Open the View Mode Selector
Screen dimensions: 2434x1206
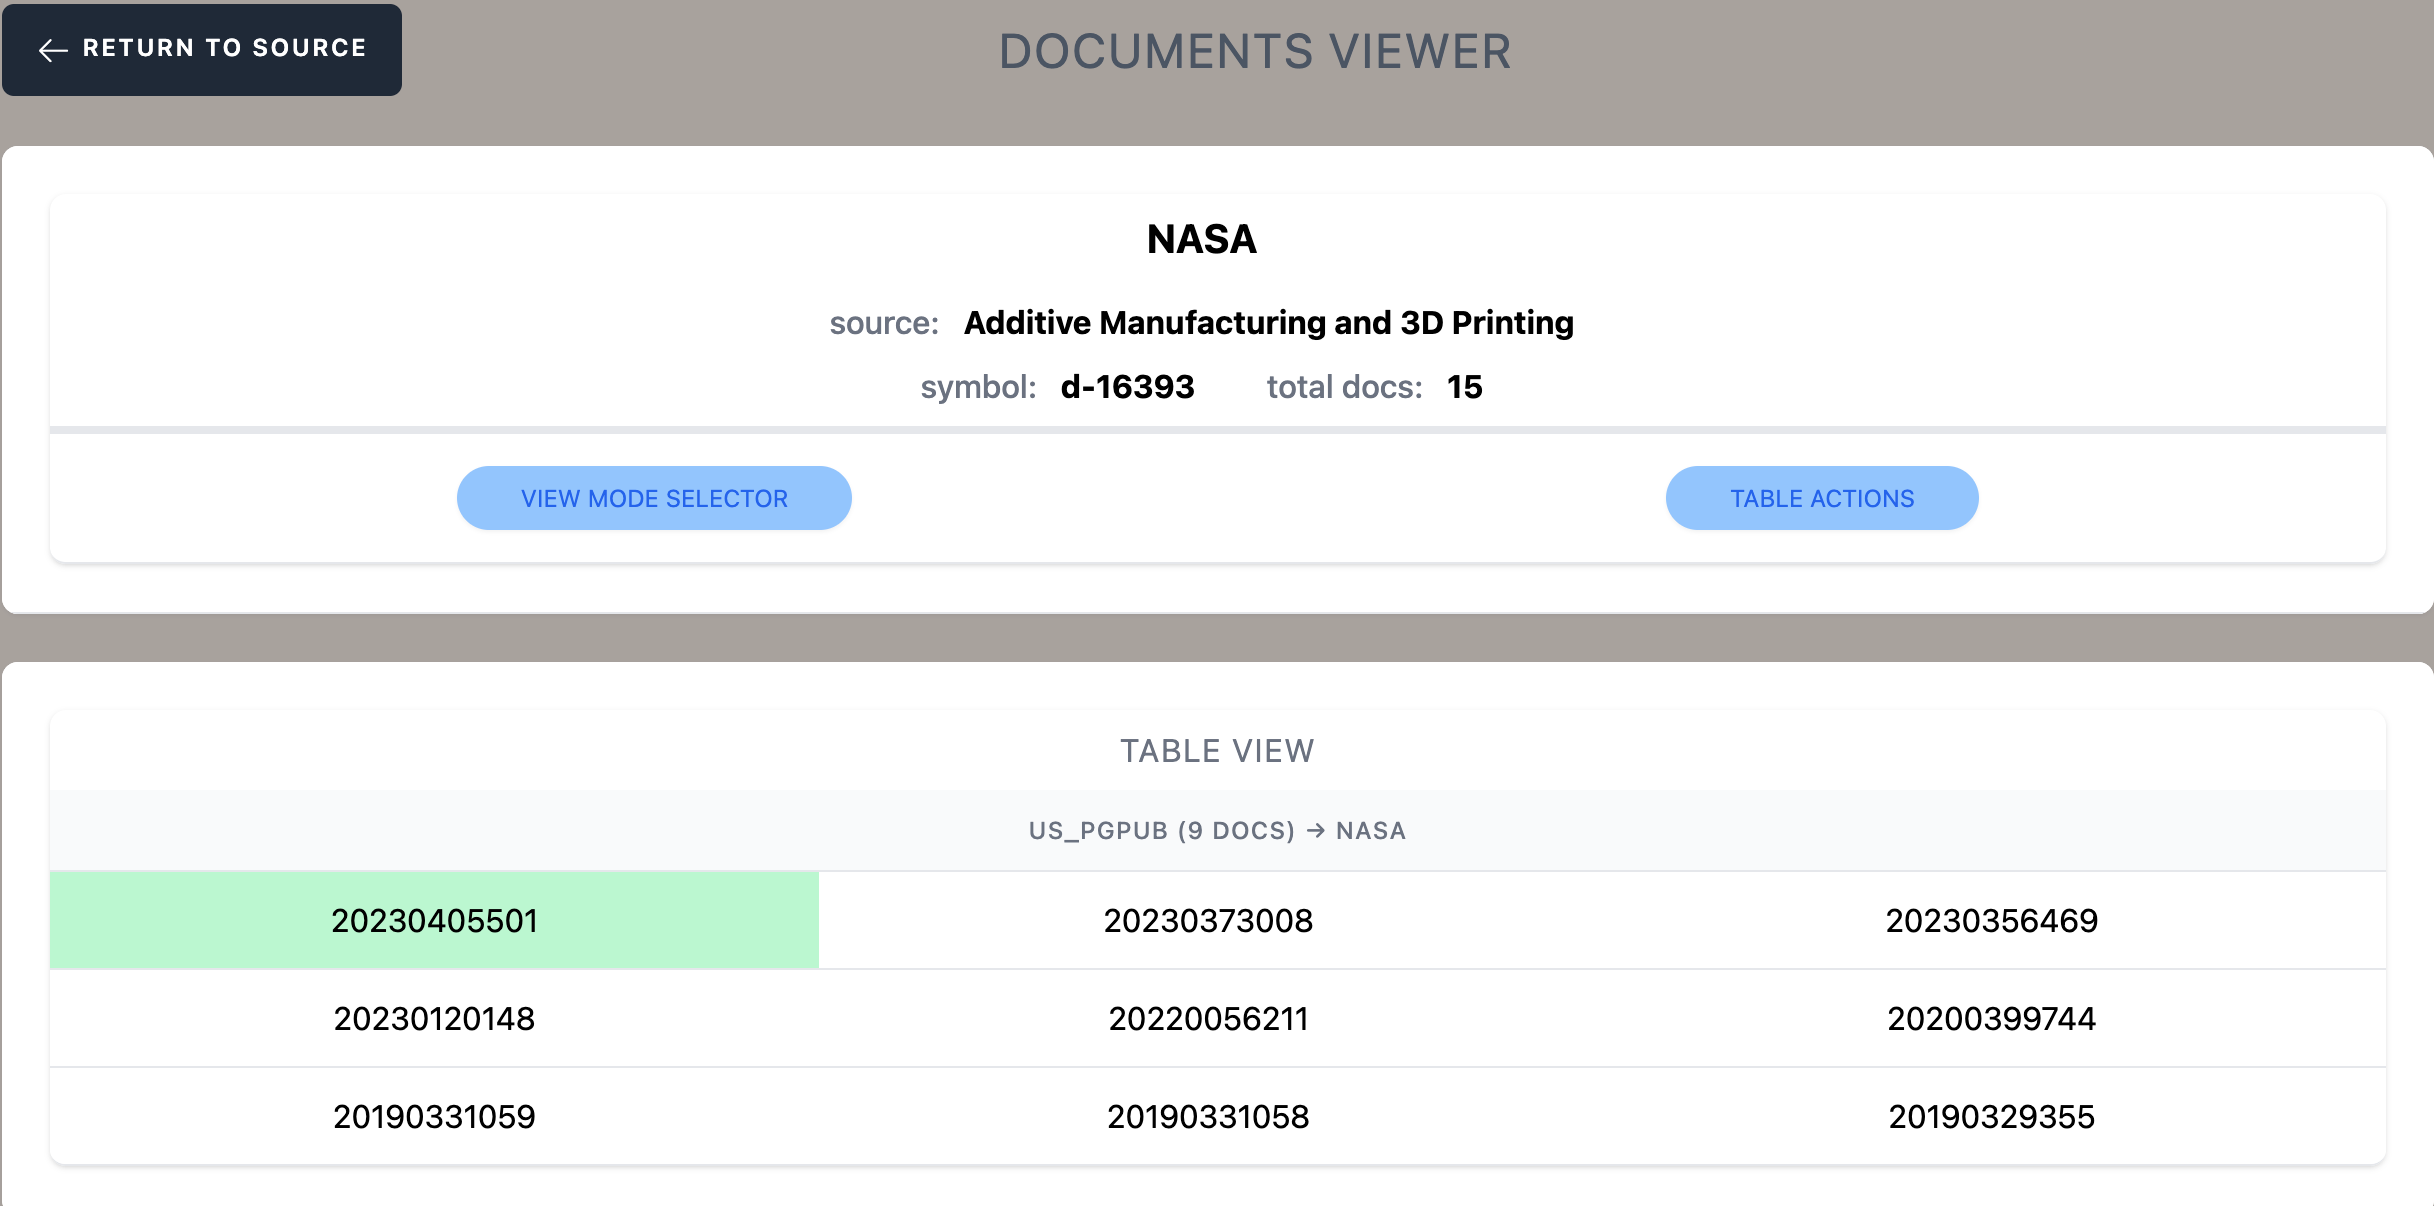point(654,497)
